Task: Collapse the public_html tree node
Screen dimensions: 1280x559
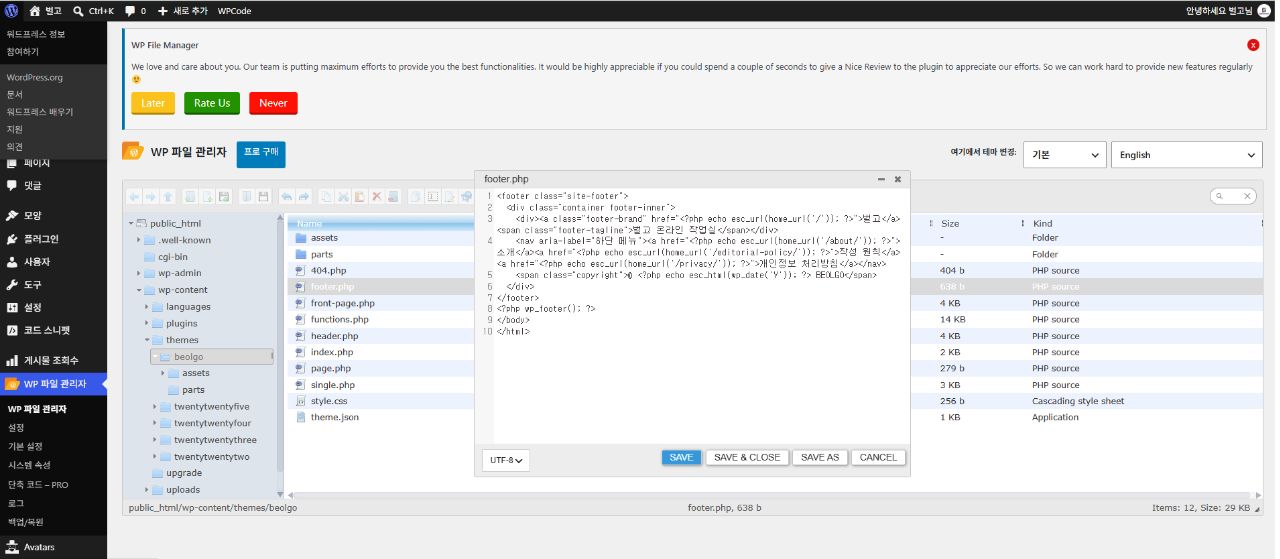Action: pyautogui.click(x=131, y=224)
